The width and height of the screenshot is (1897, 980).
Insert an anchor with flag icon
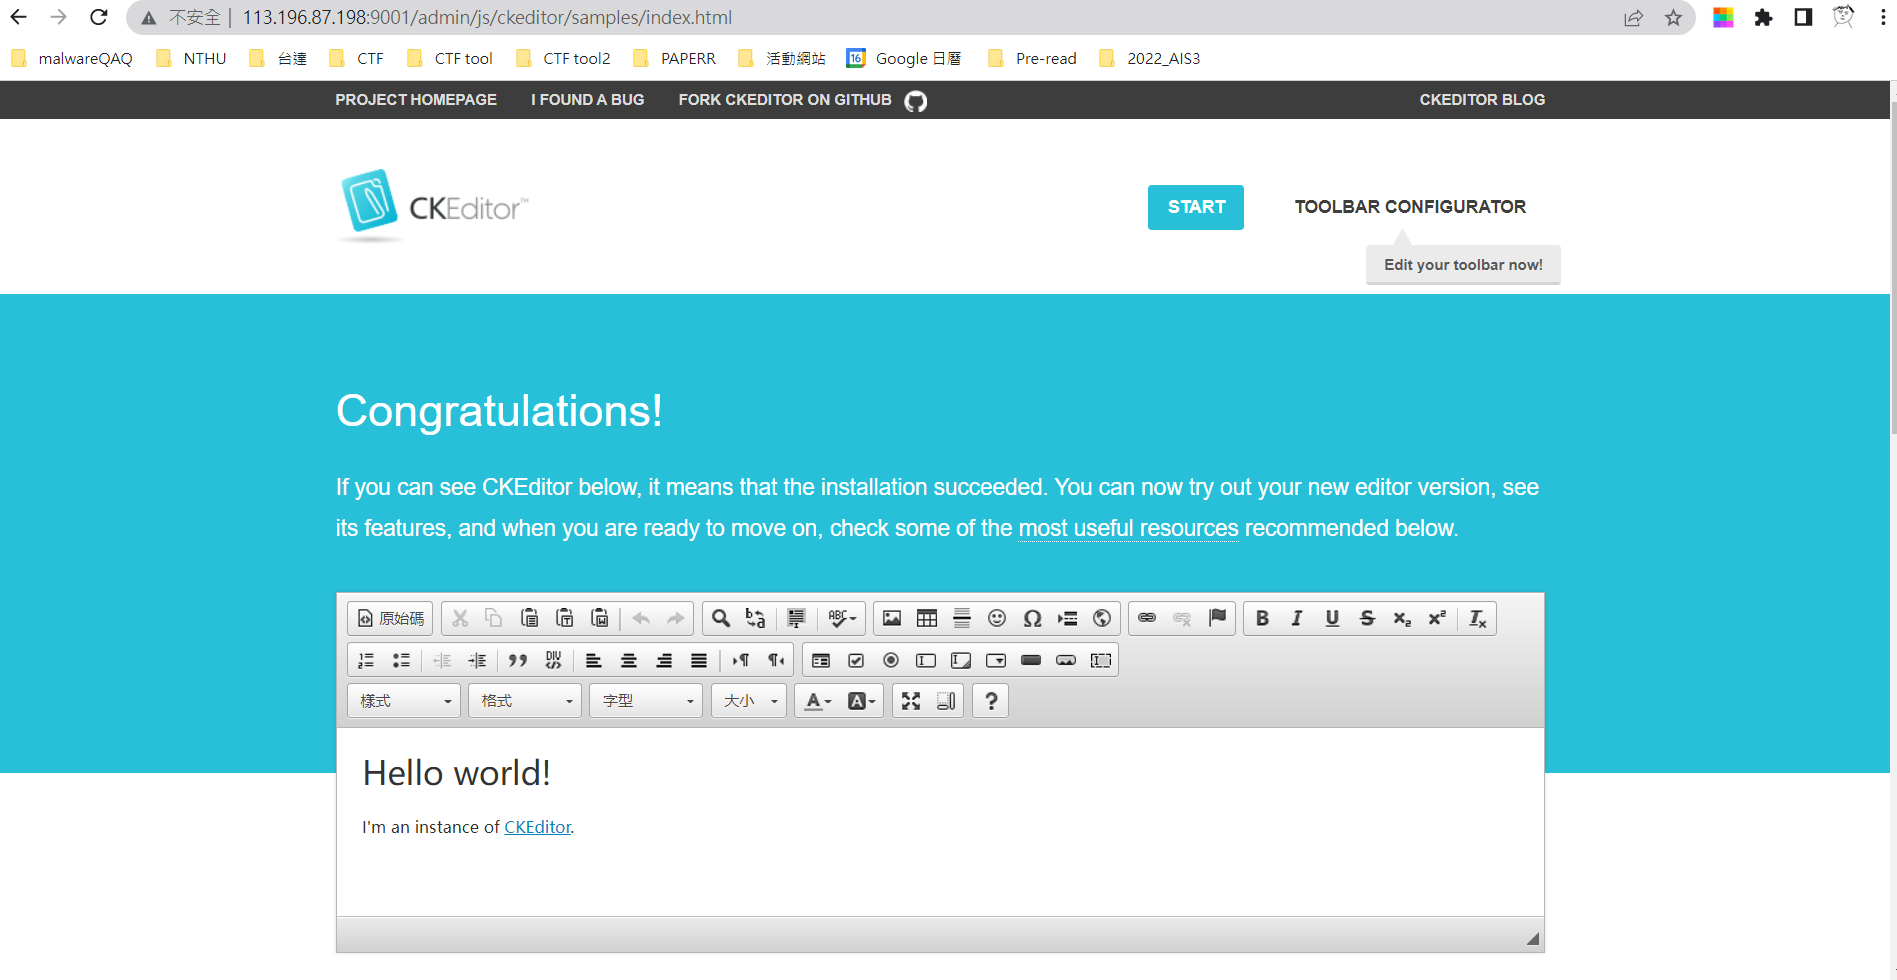1217,619
